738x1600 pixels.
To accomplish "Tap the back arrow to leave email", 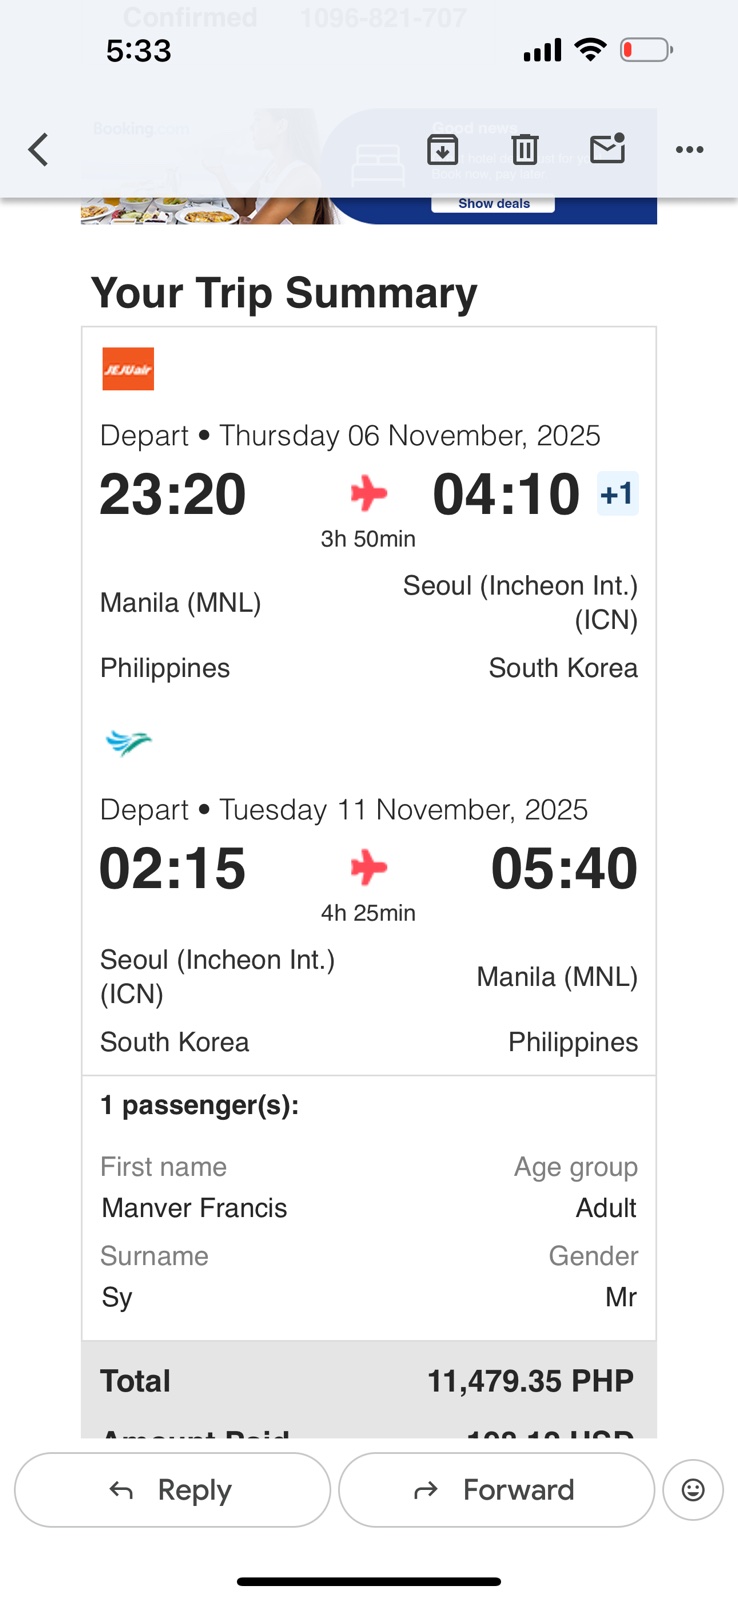I will tap(38, 150).
